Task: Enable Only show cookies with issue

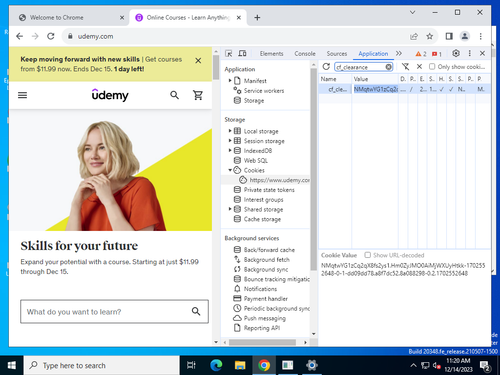Action: [x=432, y=67]
